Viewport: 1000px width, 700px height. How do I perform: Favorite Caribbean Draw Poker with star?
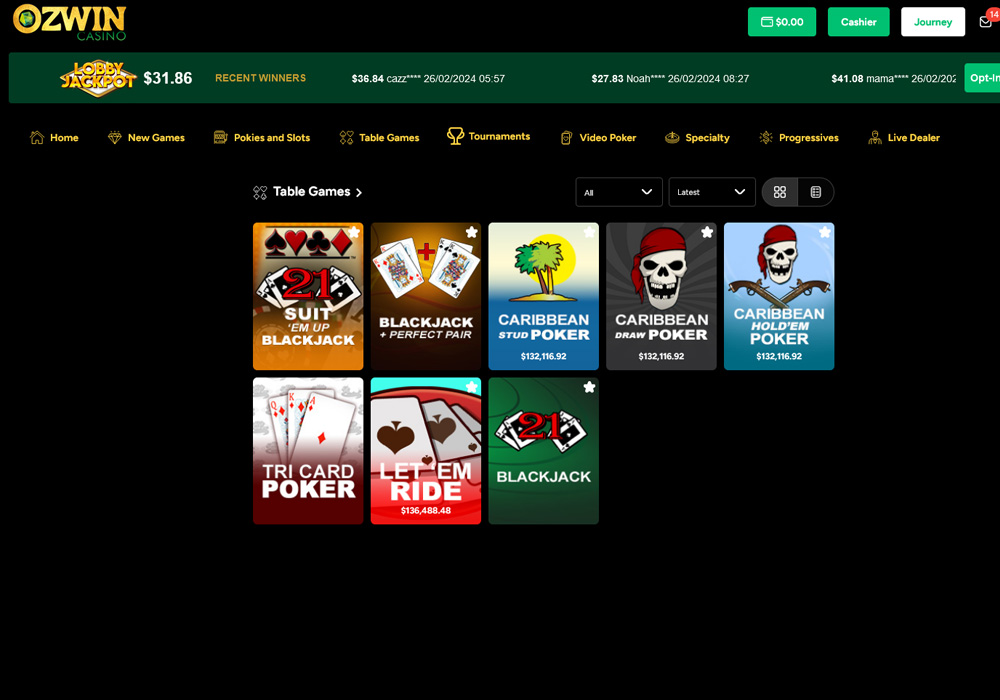[x=707, y=232]
